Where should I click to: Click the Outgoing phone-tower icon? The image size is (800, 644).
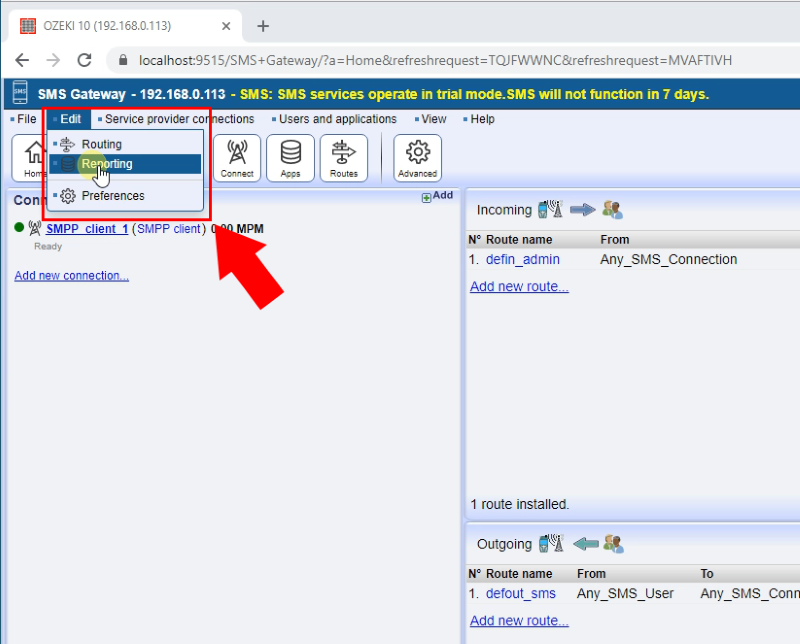(x=552, y=543)
